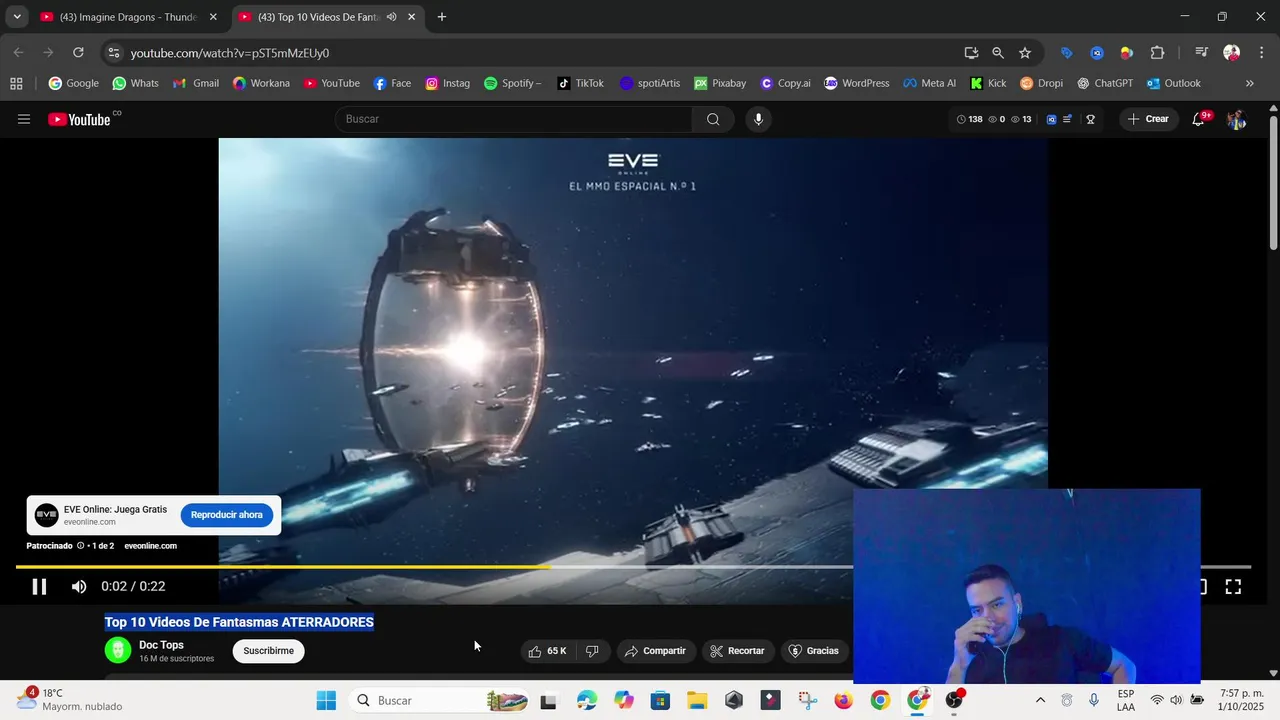The width and height of the screenshot is (1280, 720).
Task: Open the media control icon in toolbar
Action: pos(1201,53)
